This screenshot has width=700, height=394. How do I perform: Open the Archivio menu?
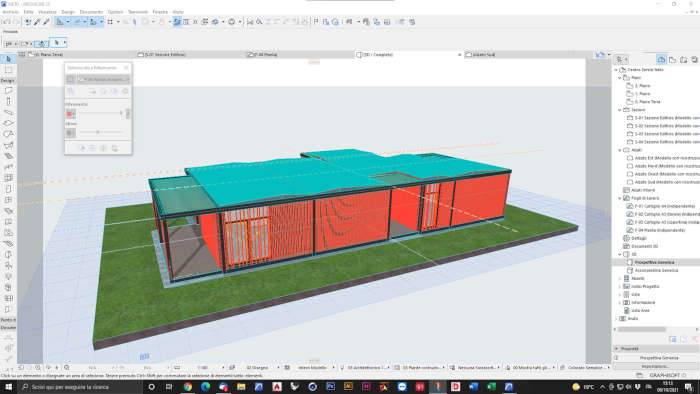click(11, 12)
